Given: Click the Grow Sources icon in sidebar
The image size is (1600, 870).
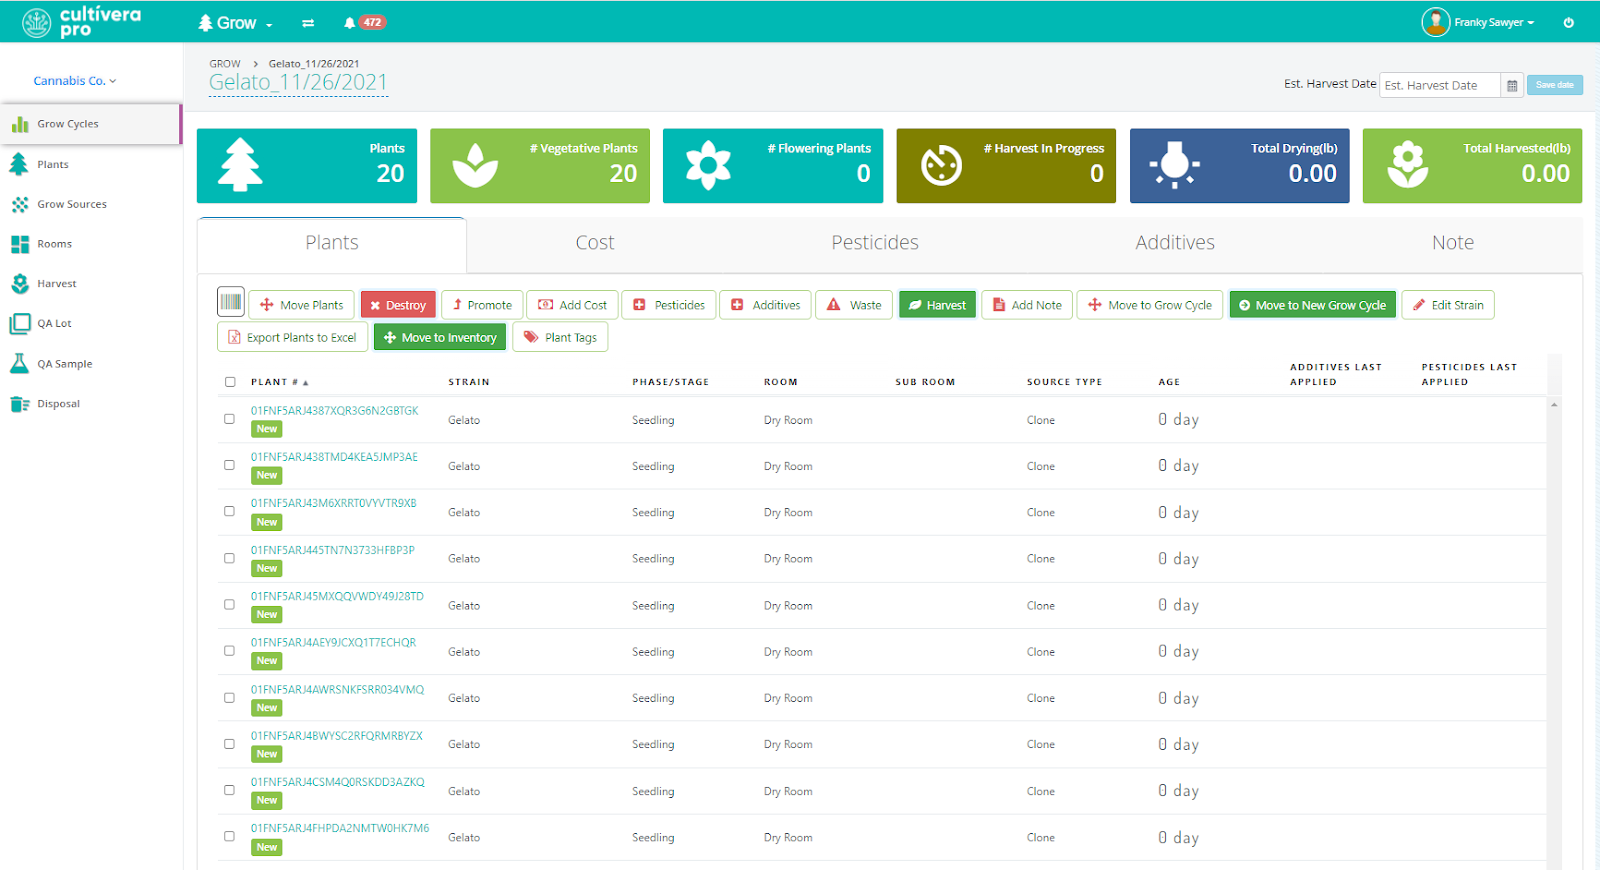Looking at the screenshot, I should point(20,204).
